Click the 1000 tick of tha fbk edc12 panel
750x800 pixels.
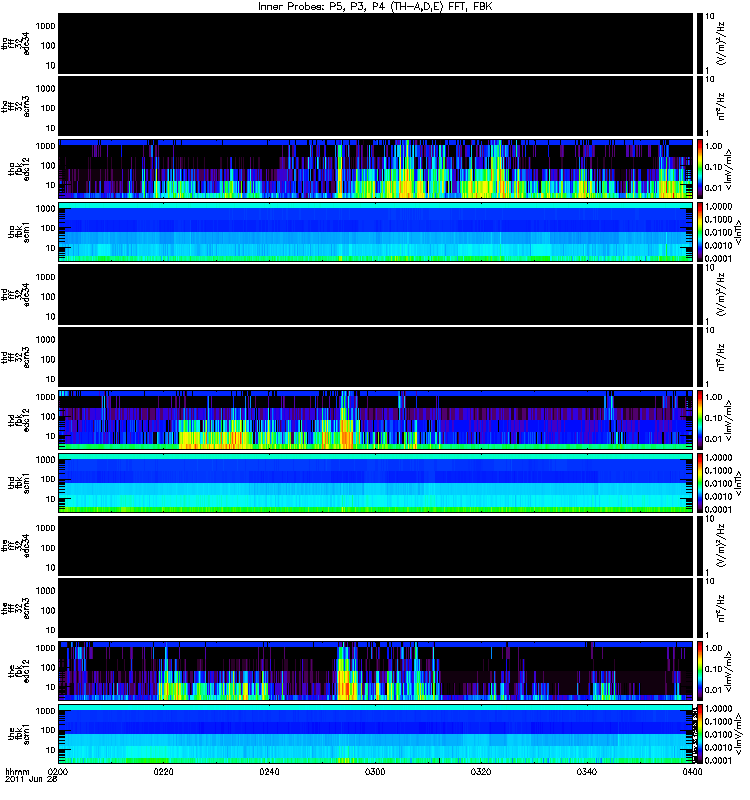click(x=45, y=146)
